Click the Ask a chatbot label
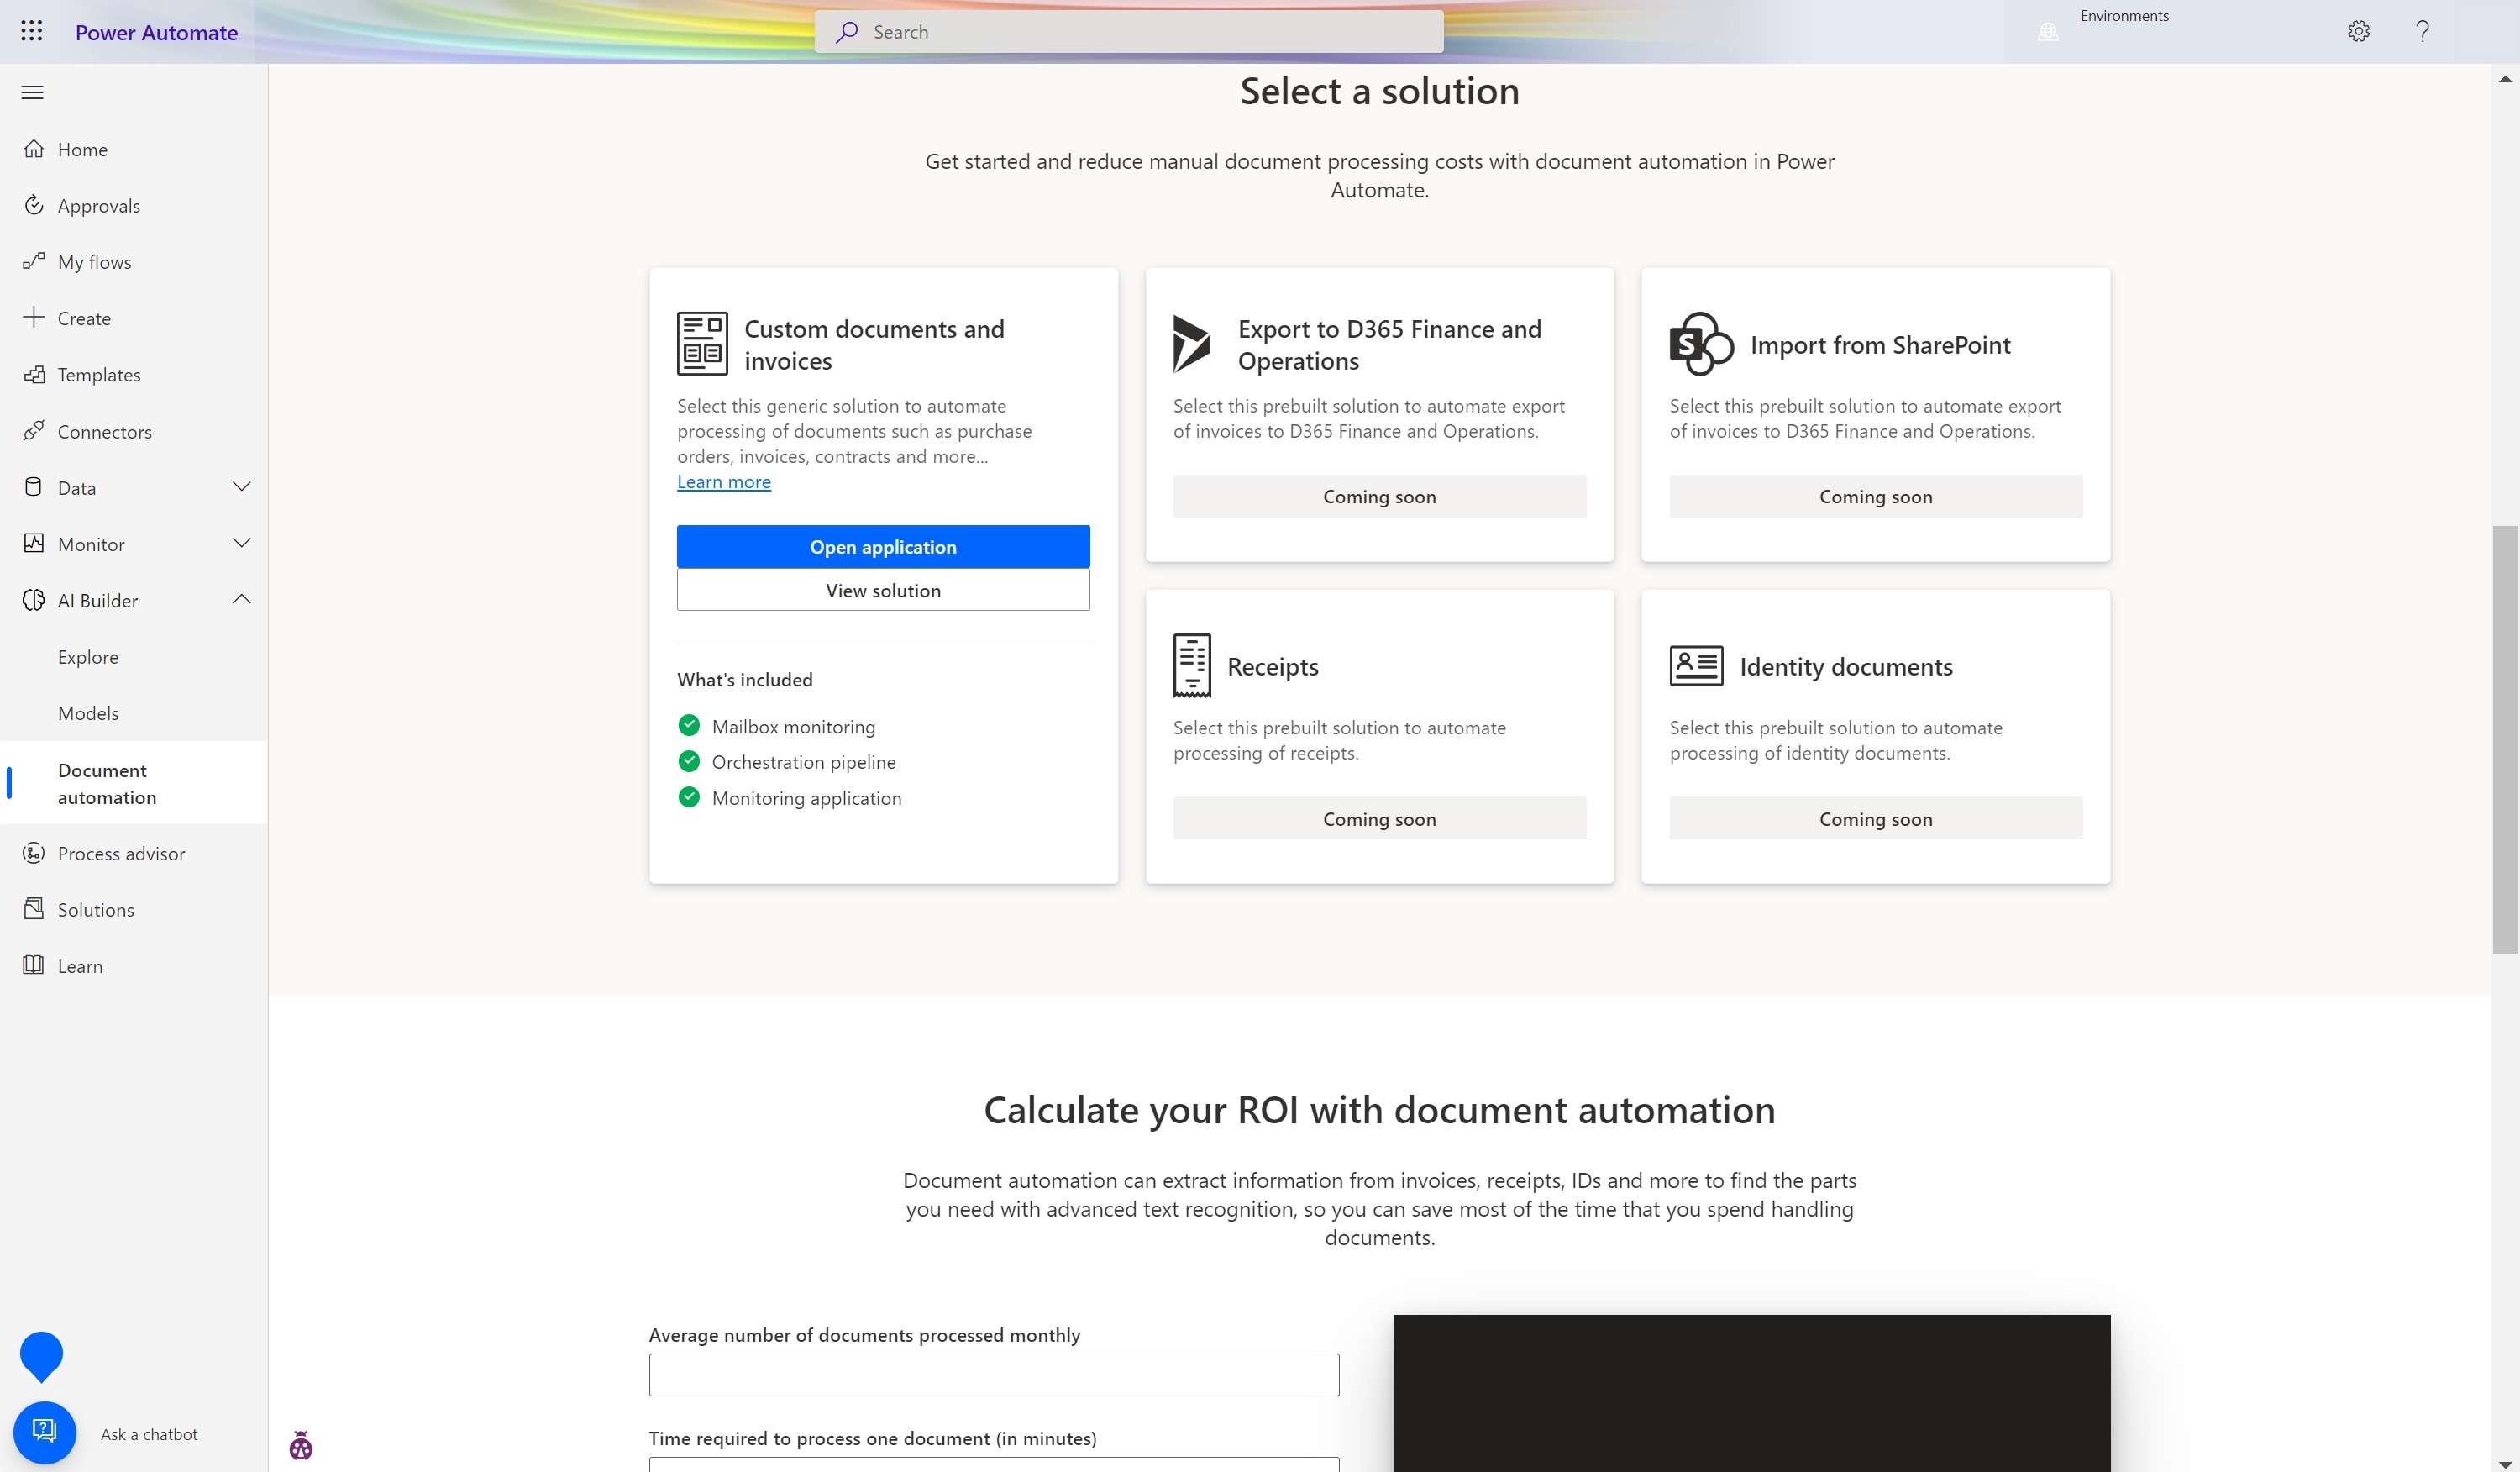The image size is (2520, 1472). 149,1434
